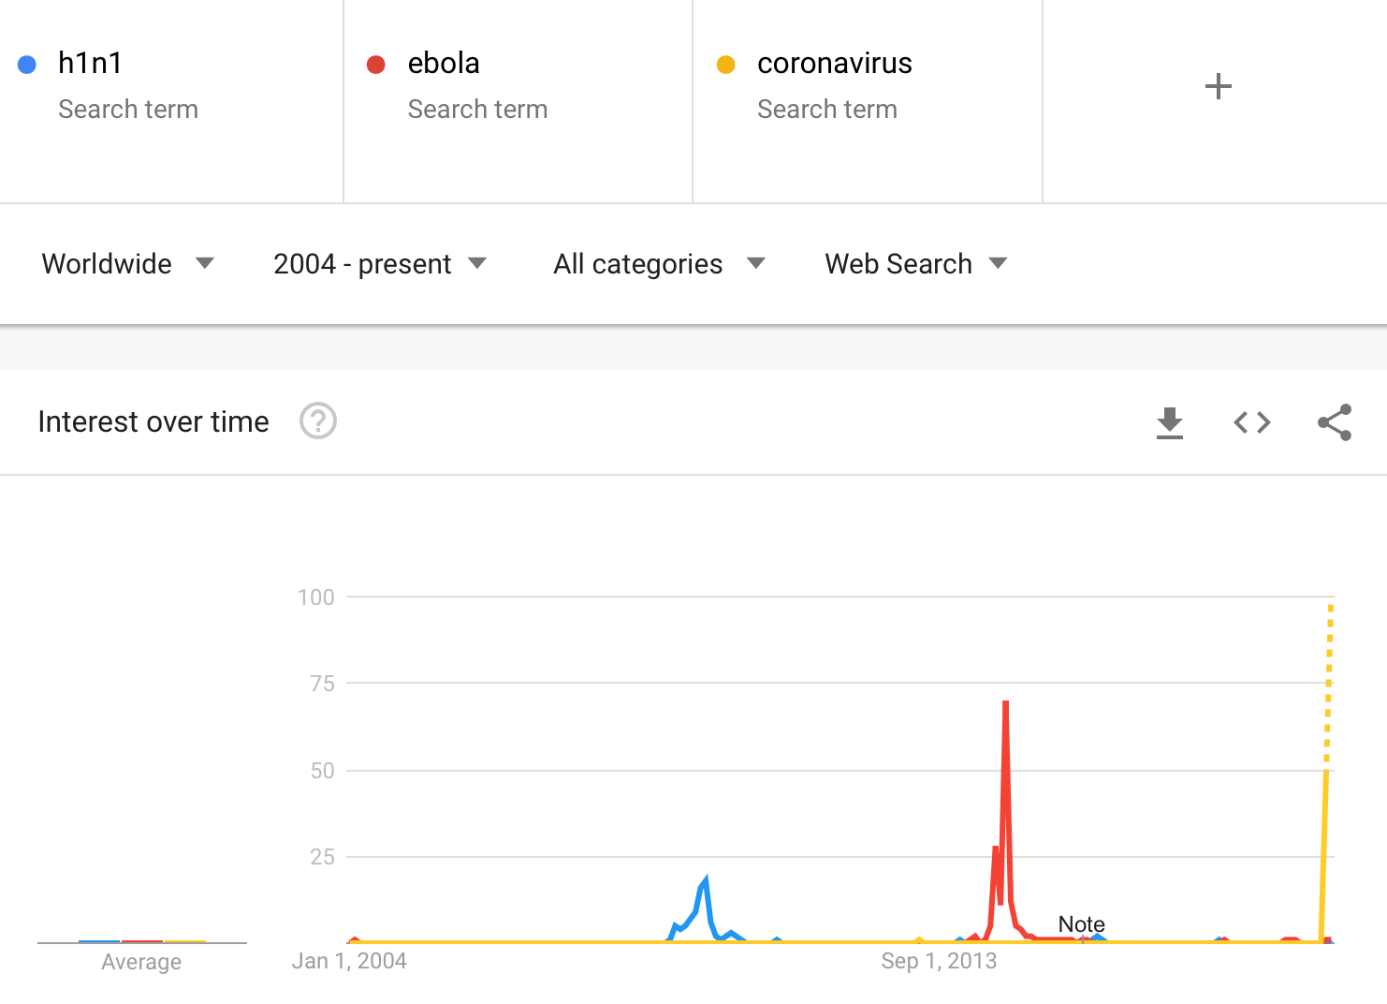Click the red ebola peak on chart

point(1005,703)
